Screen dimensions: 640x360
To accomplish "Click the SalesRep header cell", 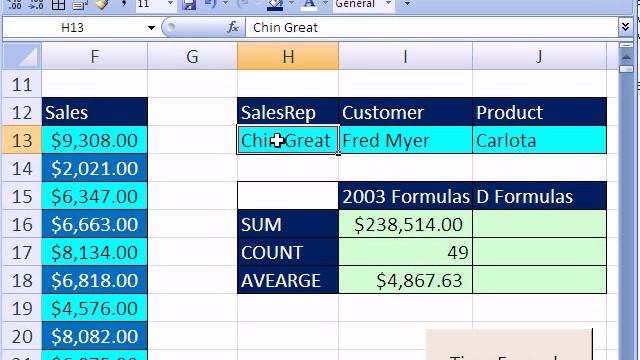I will 288,112.
